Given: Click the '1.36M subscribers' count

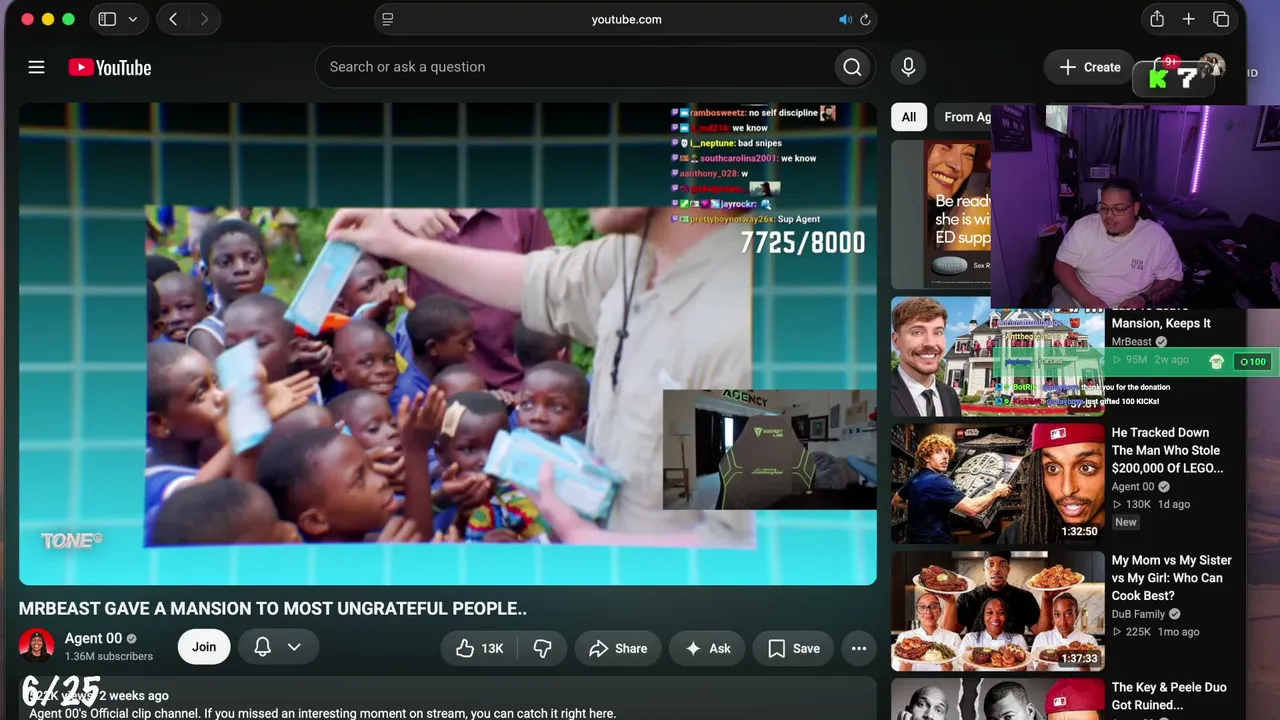Looking at the screenshot, I should [x=109, y=656].
